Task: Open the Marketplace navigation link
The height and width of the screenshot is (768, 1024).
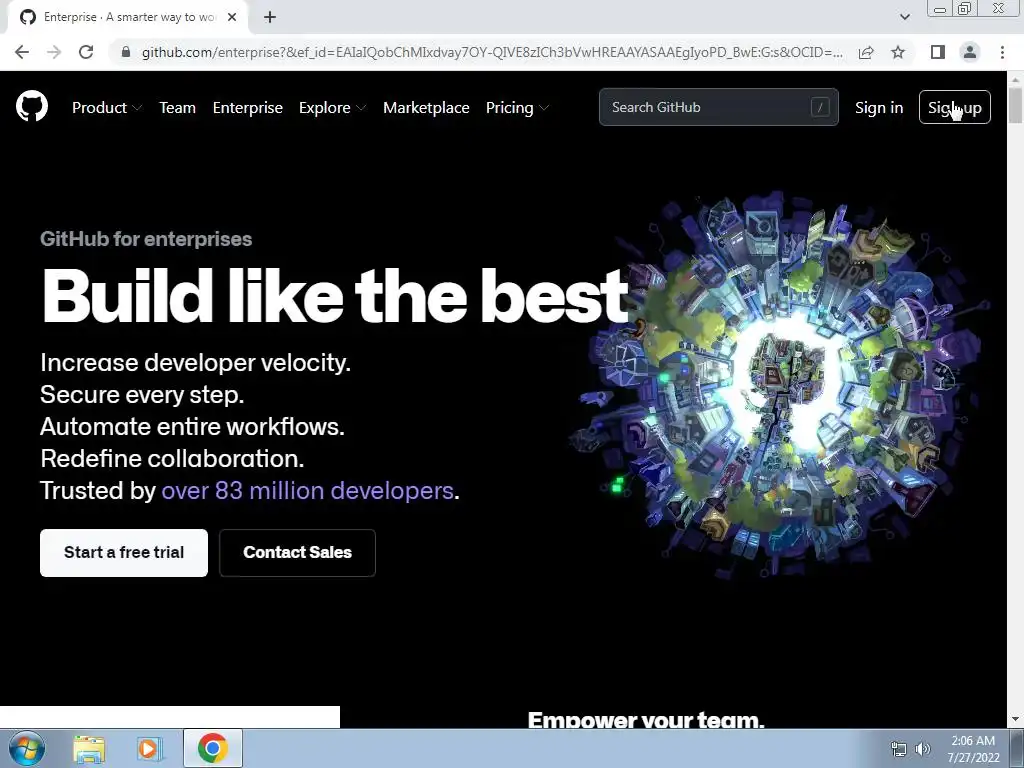Action: pyautogui.click(x=426, y=108)
